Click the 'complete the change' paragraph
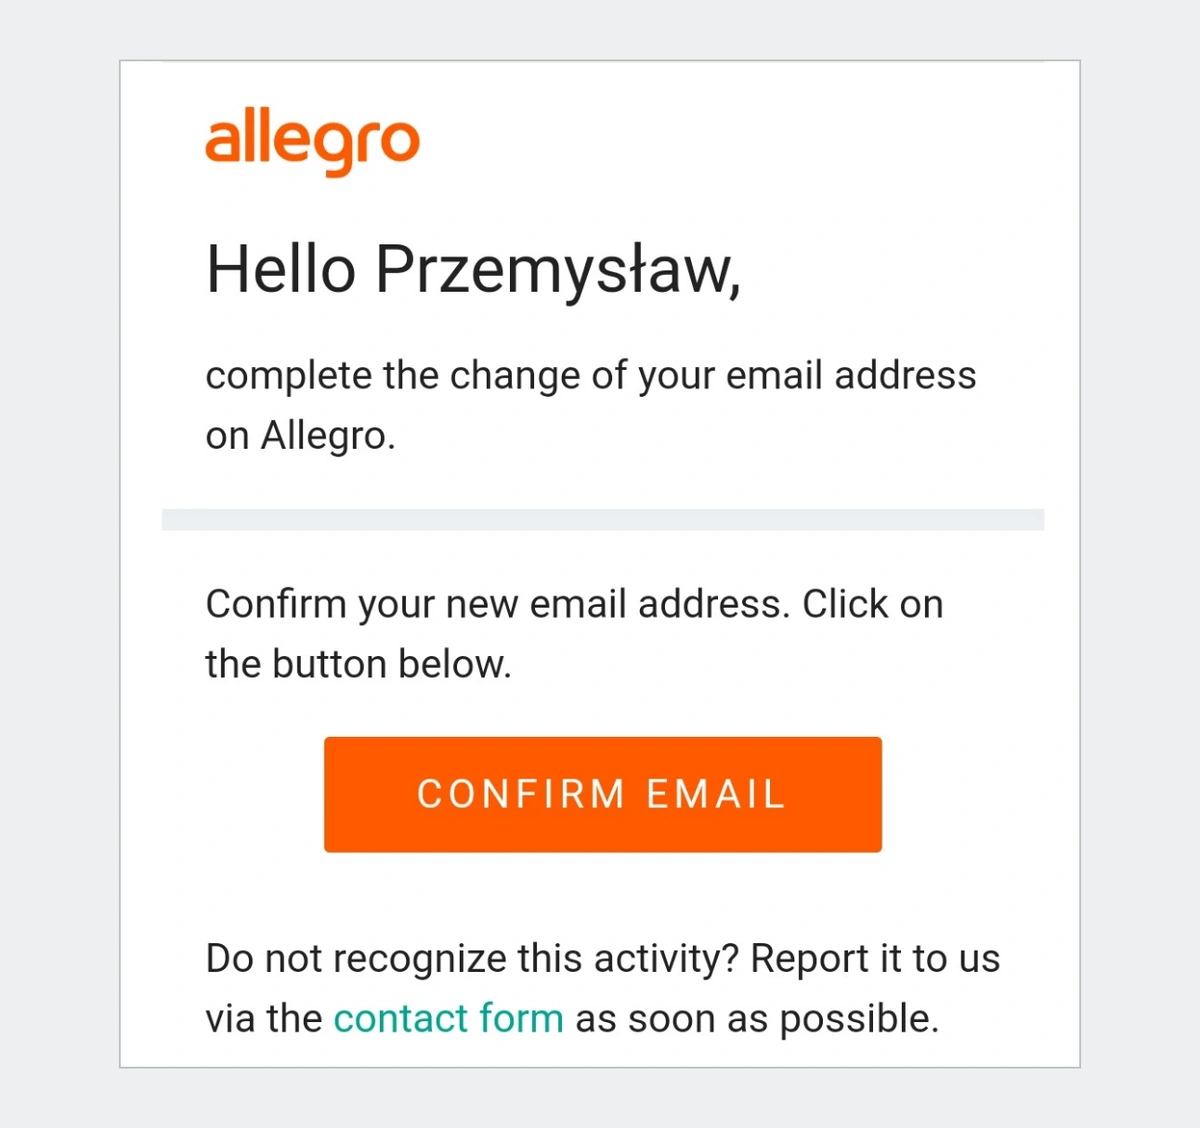Viewport: 1200px width, 1128px height. pos(590,405)
